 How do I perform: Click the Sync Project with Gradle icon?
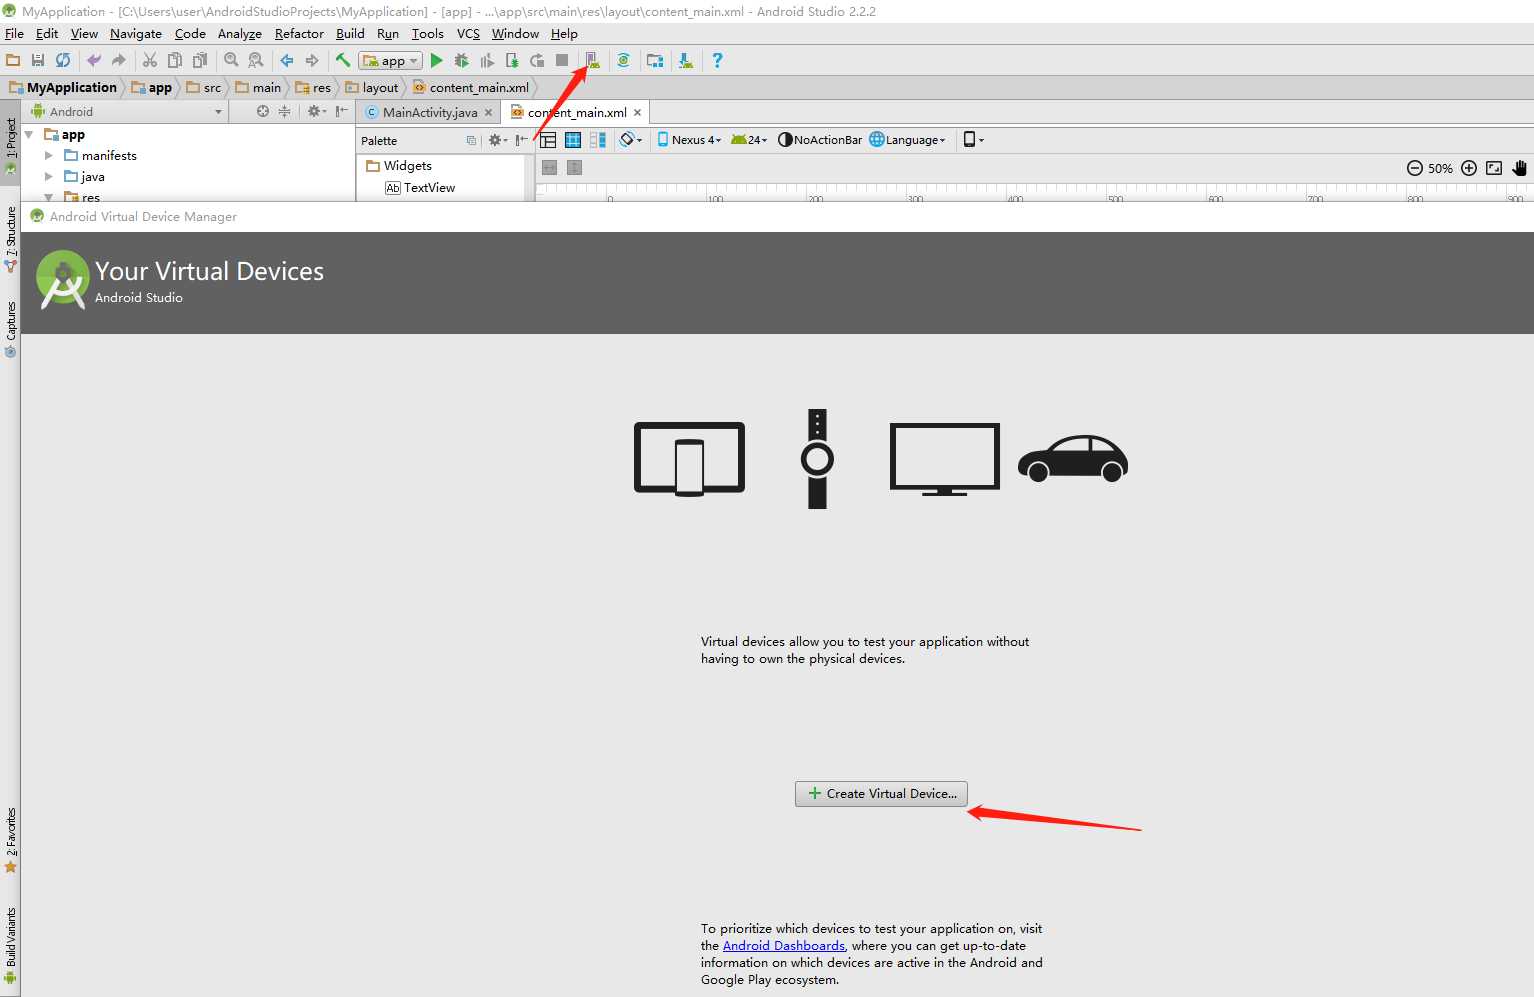point(623,60)
